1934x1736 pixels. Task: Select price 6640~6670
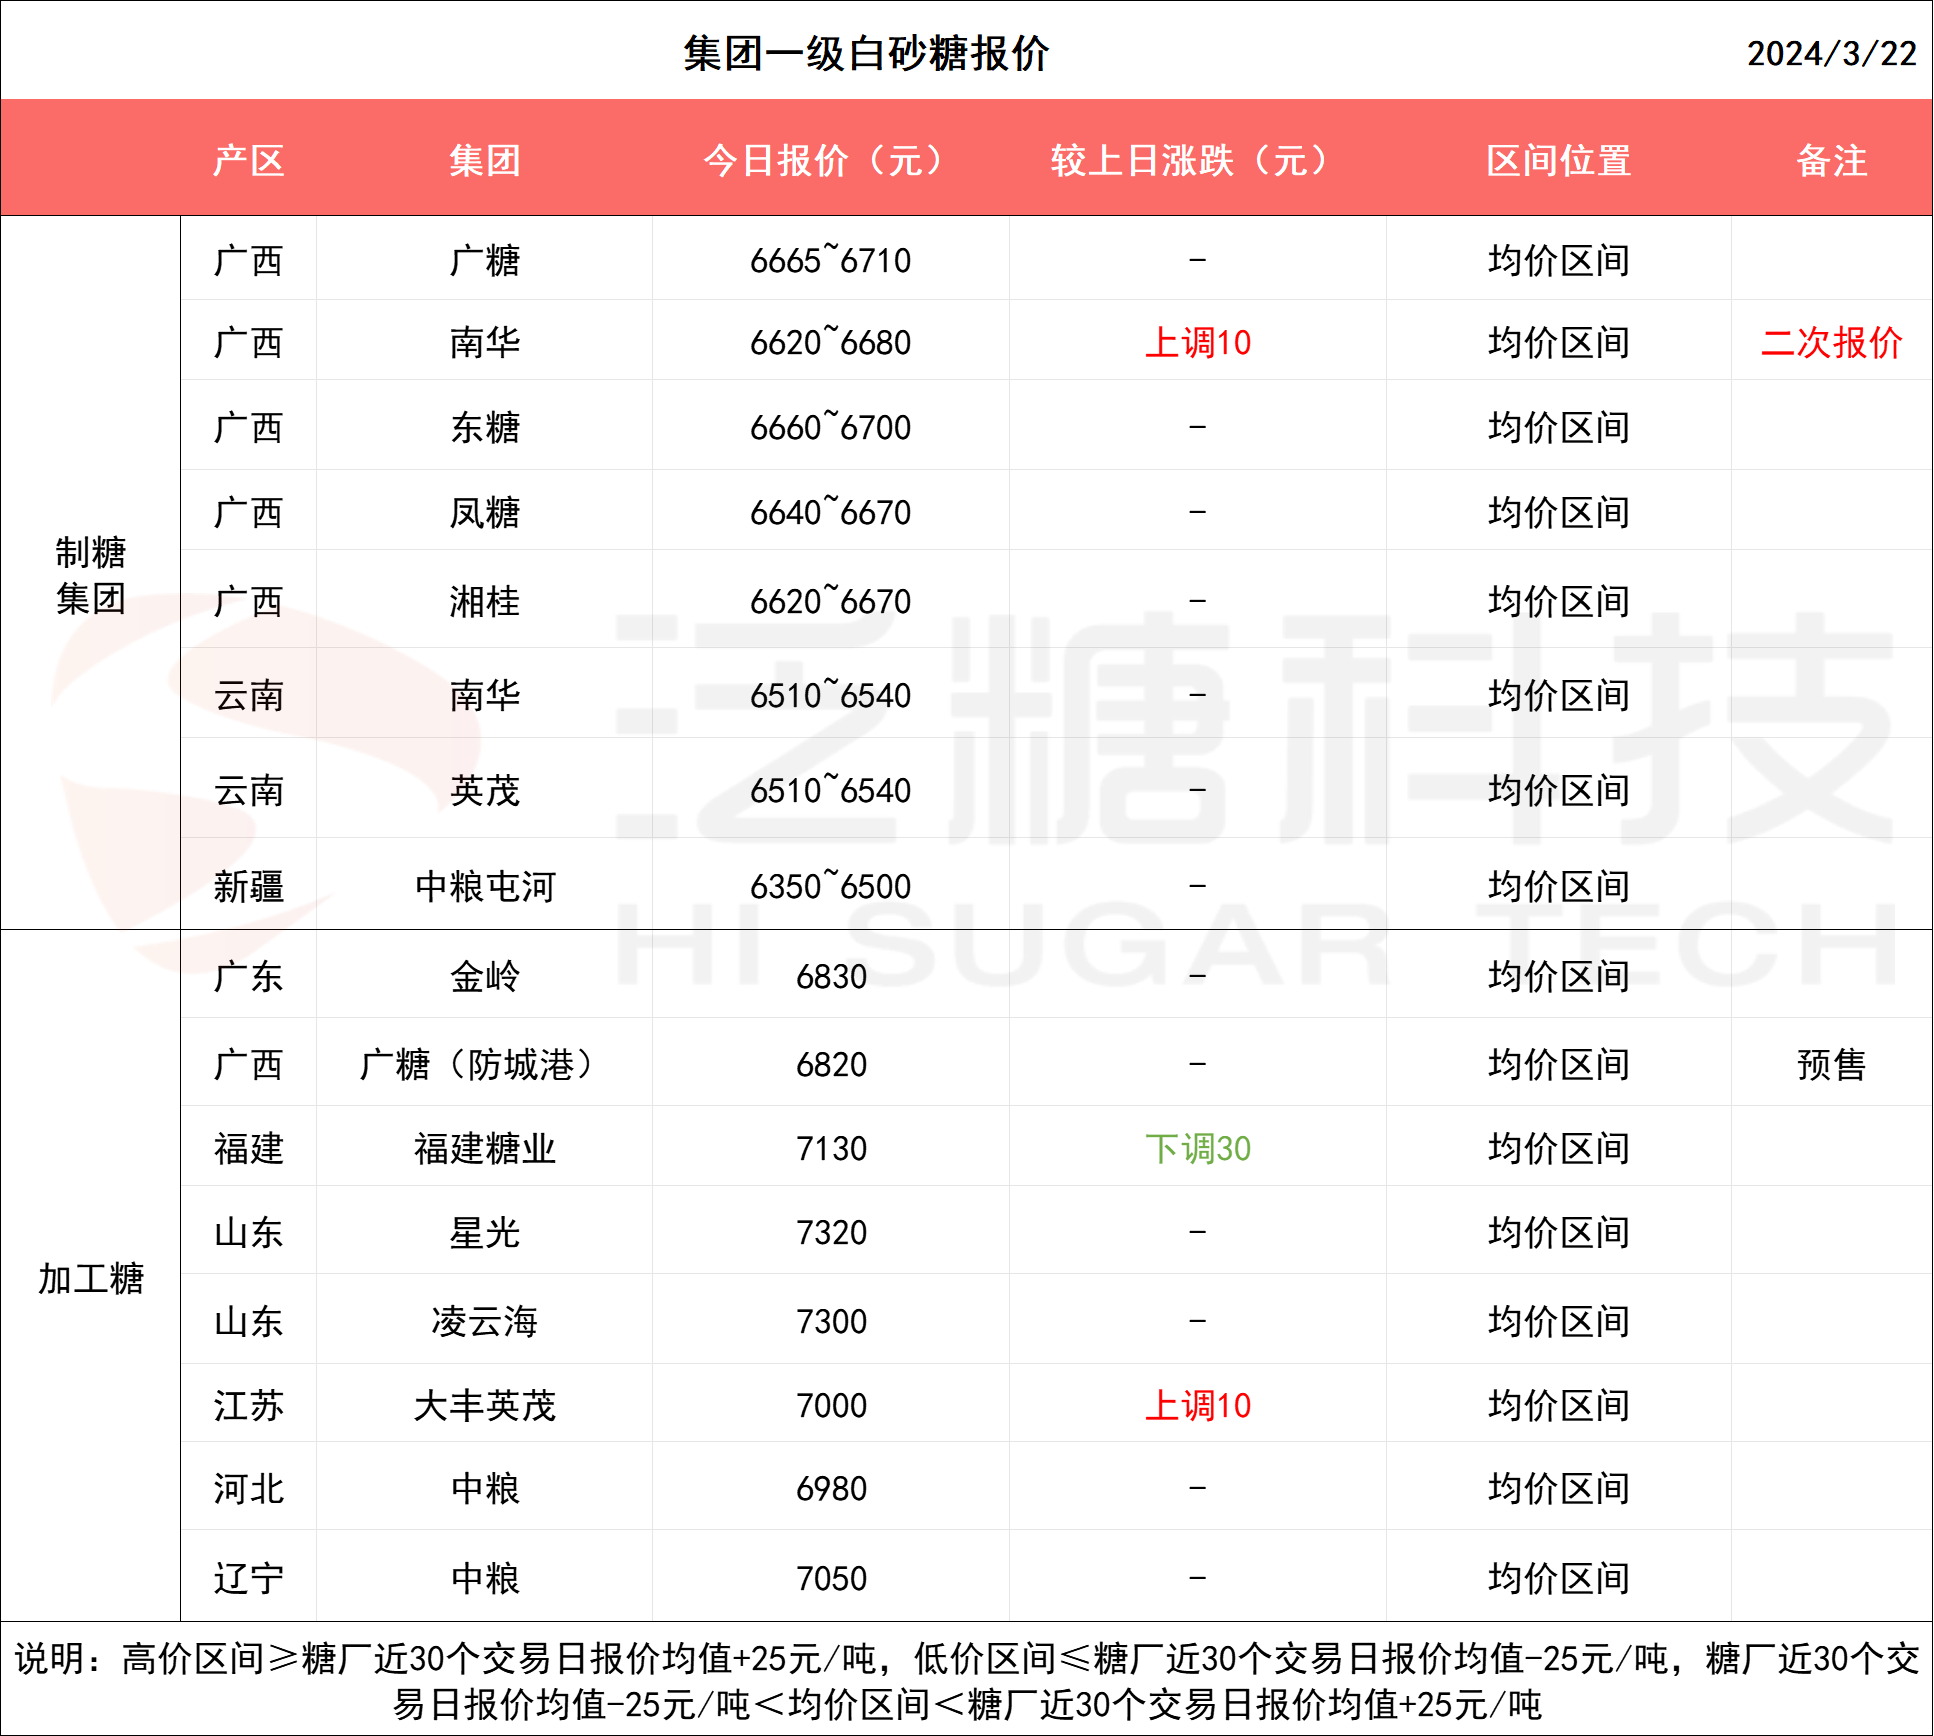click(831, 512)
